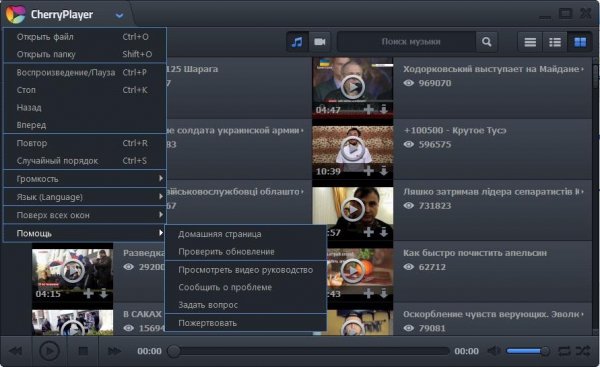Toggle the repeat button in player bar
The height and width of the screenshot is (367, 600).
pyautogui.click(x=564, y=351)
